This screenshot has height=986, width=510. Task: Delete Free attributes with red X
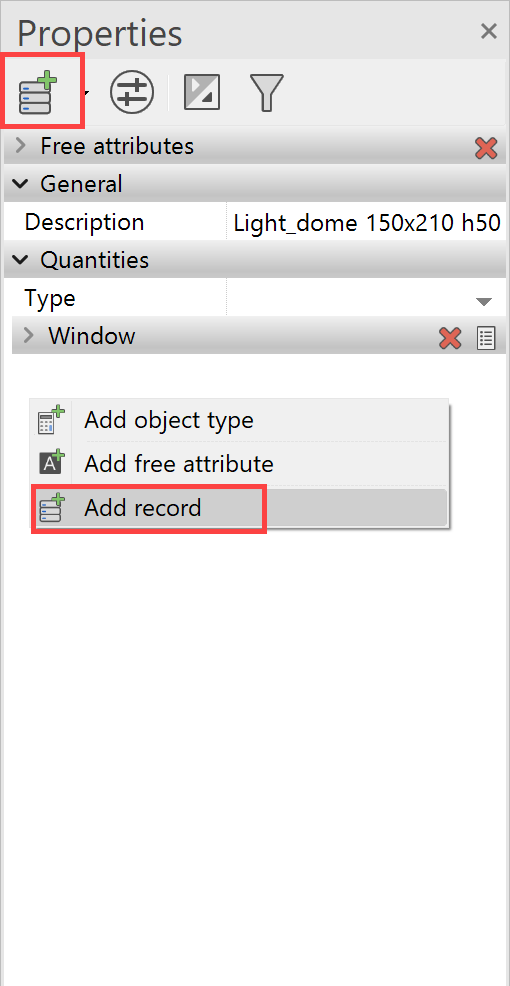click(x=486, y=147)
